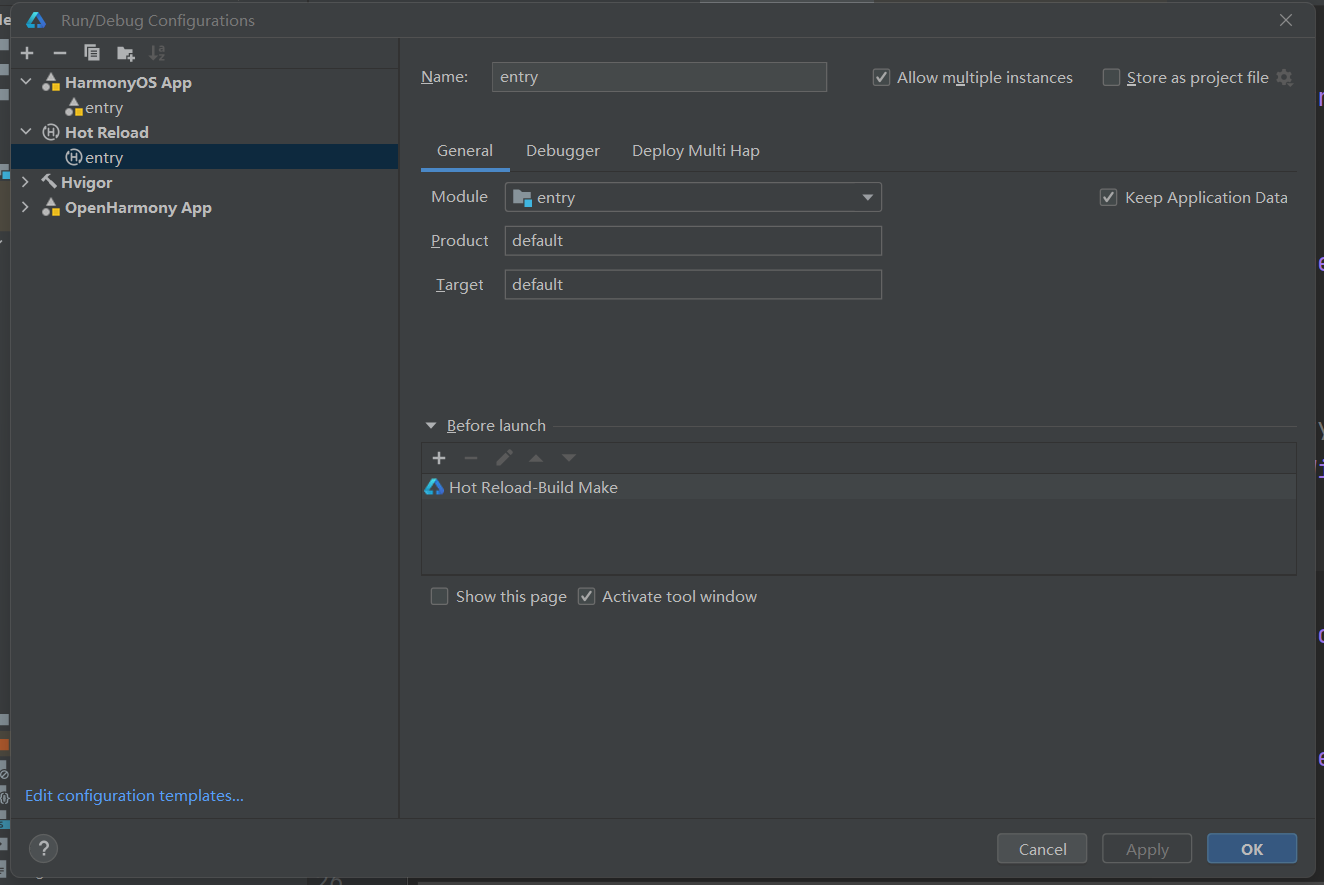1324x885 pixels.
Task: Toggle Keep Application Data checkbox
Action: click(1108, 198)
